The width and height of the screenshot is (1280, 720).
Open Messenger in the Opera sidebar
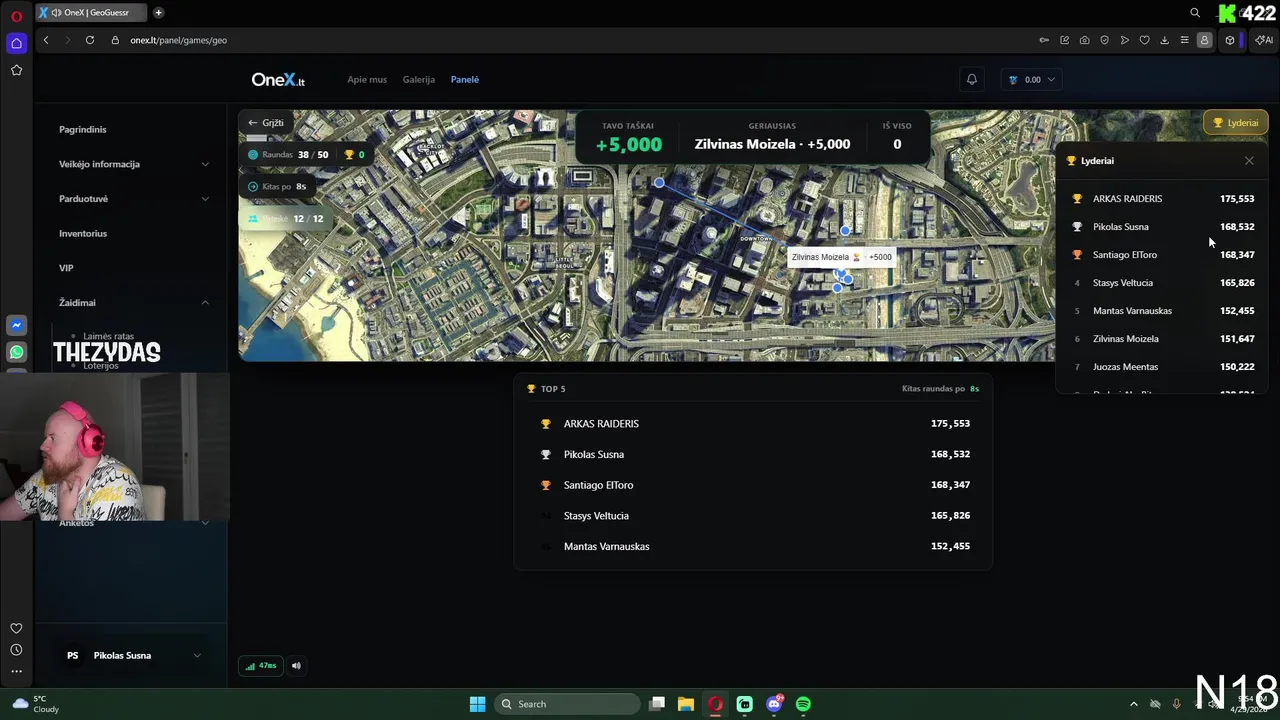click(x=16, y=325)
